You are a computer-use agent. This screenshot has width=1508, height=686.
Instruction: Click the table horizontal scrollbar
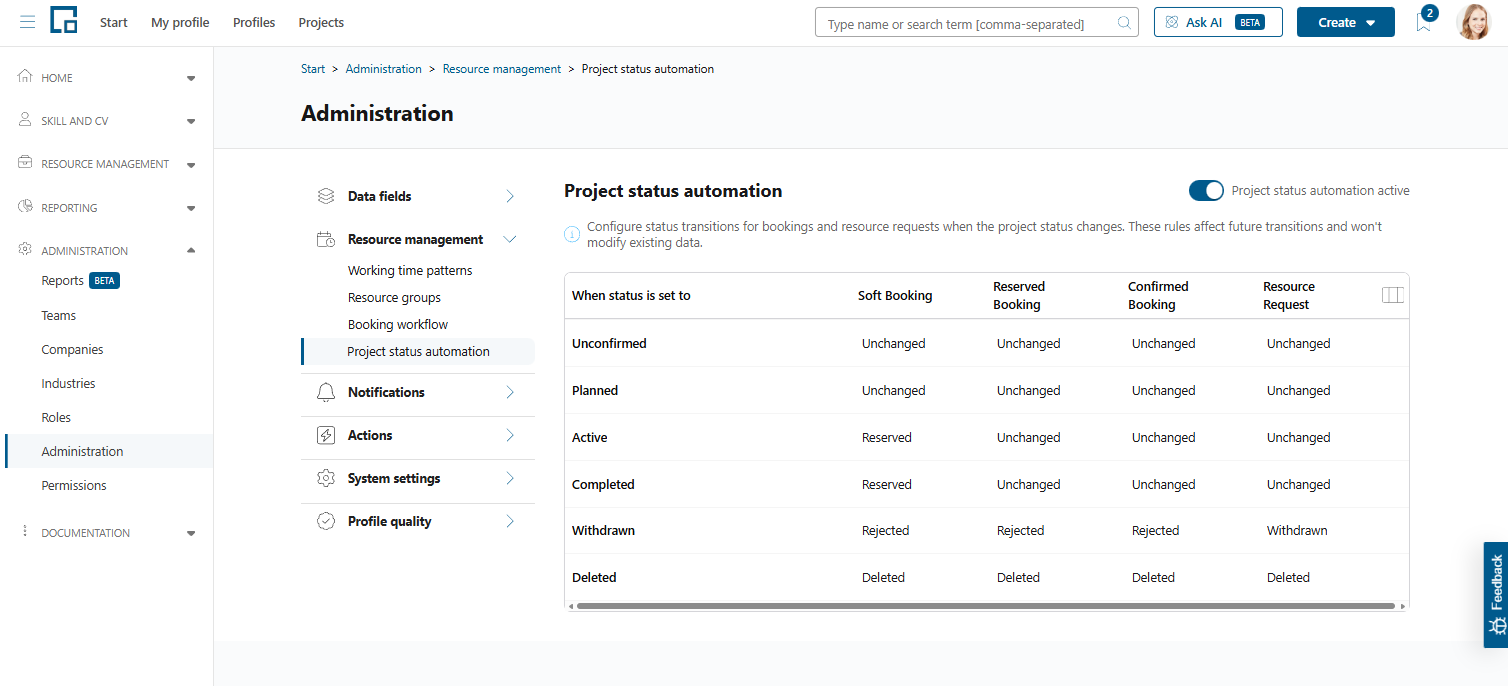point(985,606)
